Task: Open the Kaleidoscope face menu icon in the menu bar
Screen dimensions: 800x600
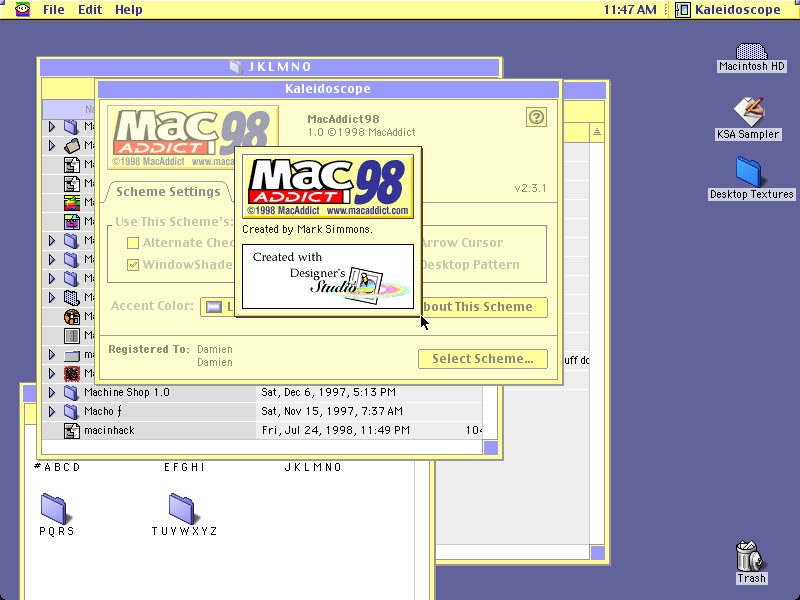Action: [x=22, y=9]
